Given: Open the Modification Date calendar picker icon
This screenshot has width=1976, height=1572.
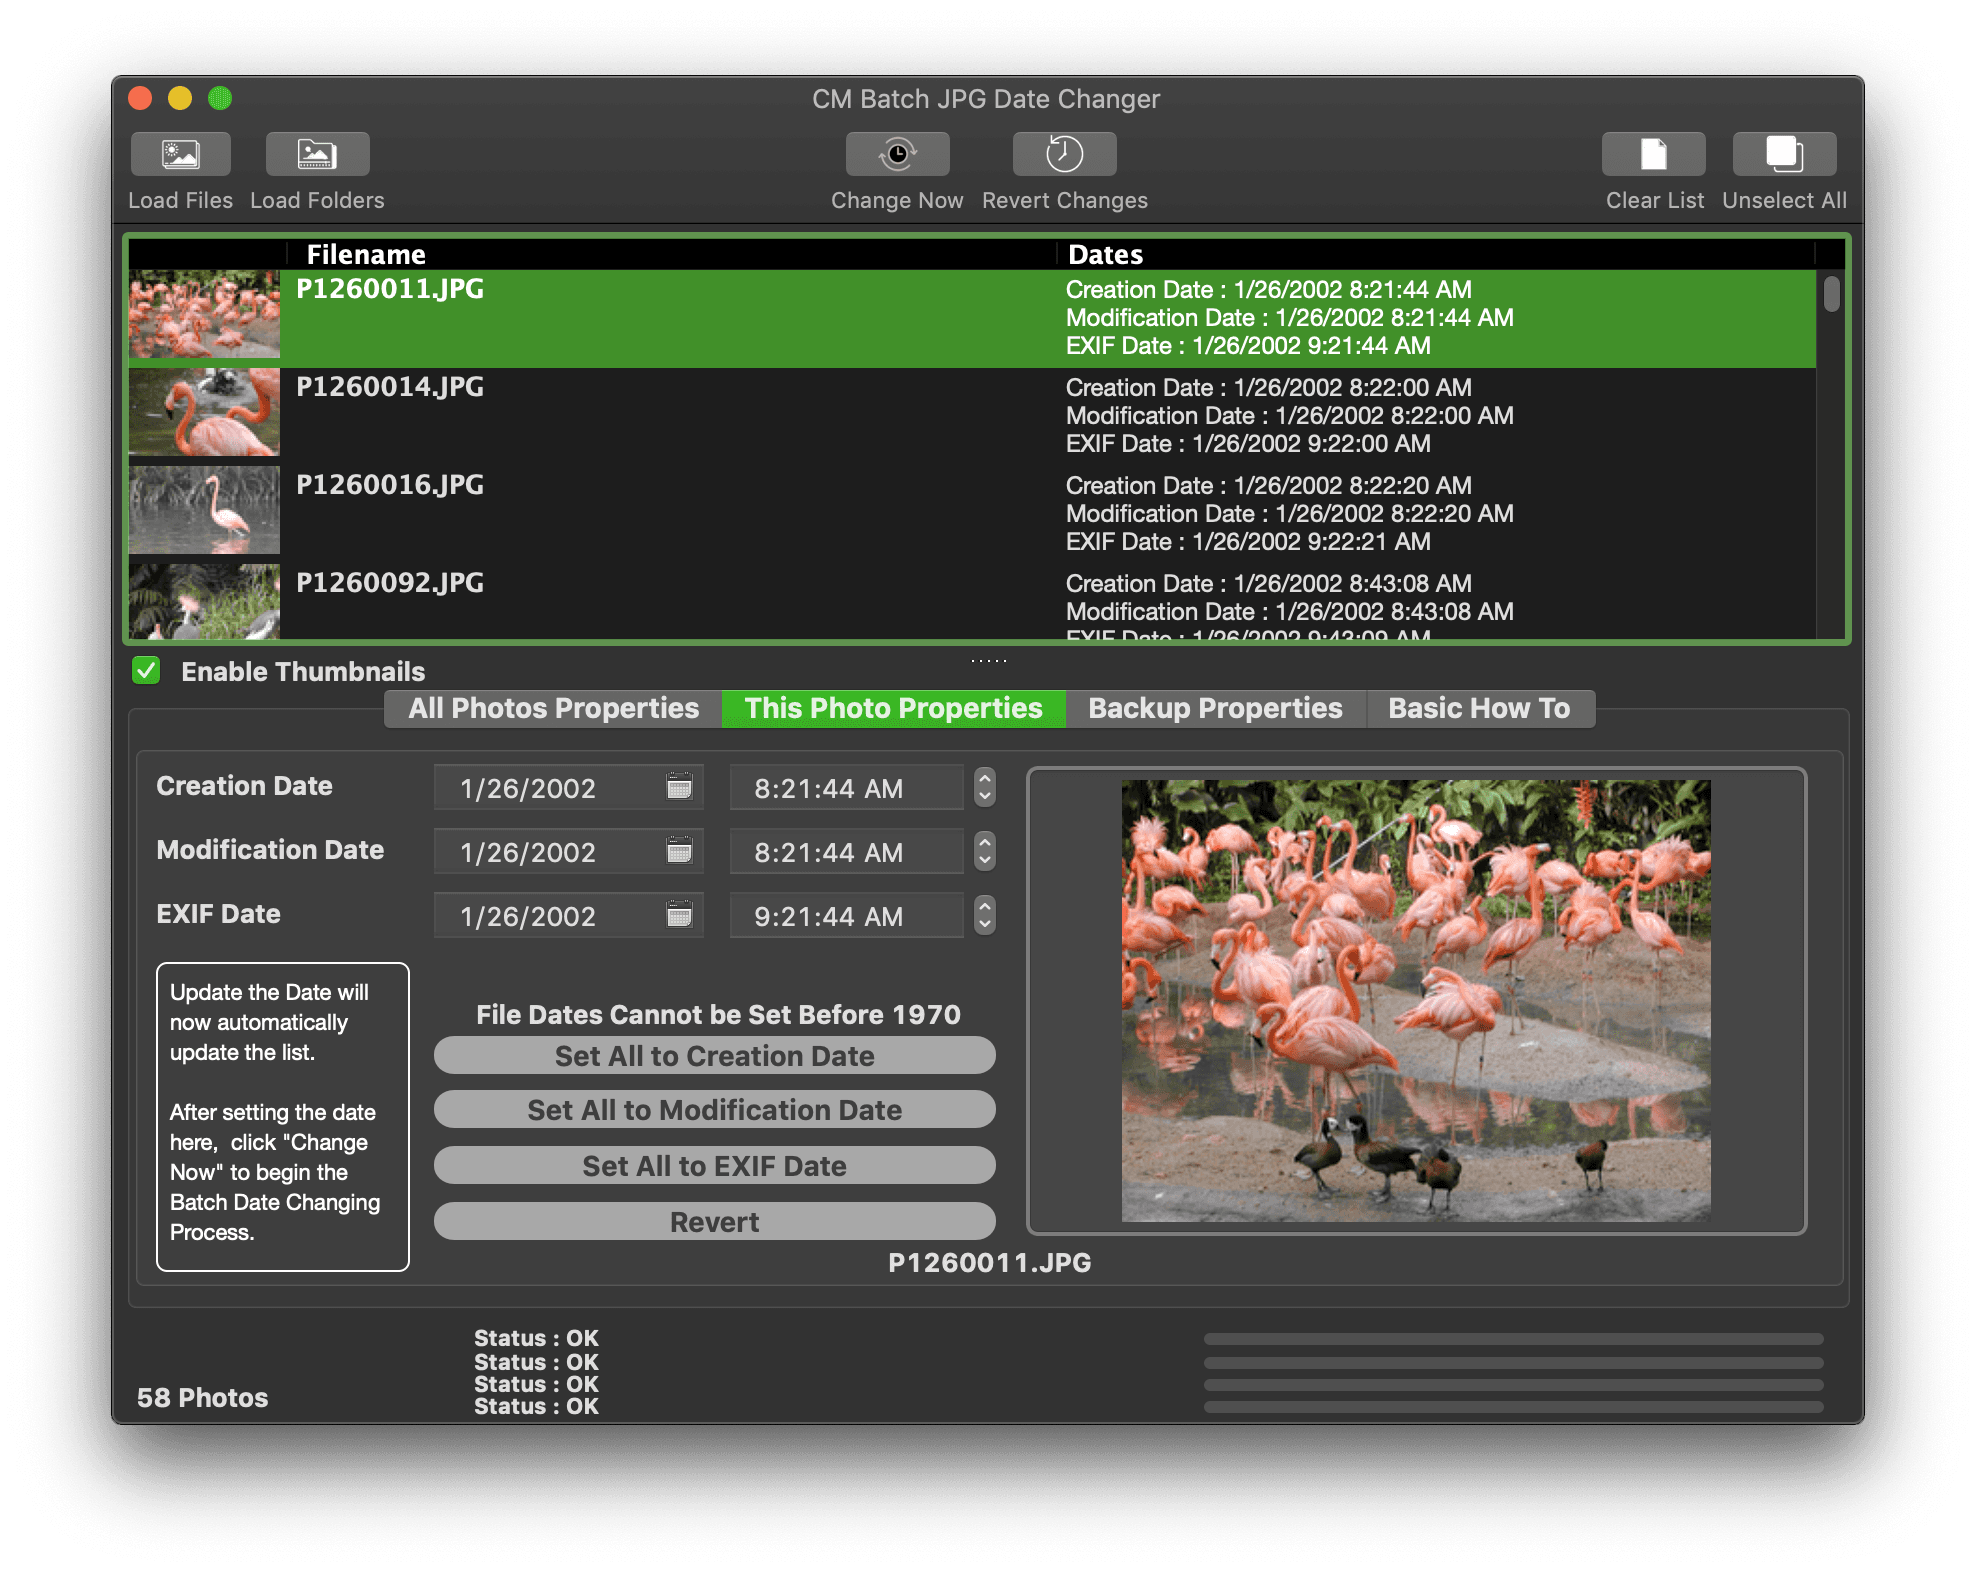Looking at the screenshot, I should click(x=679, y=851).
